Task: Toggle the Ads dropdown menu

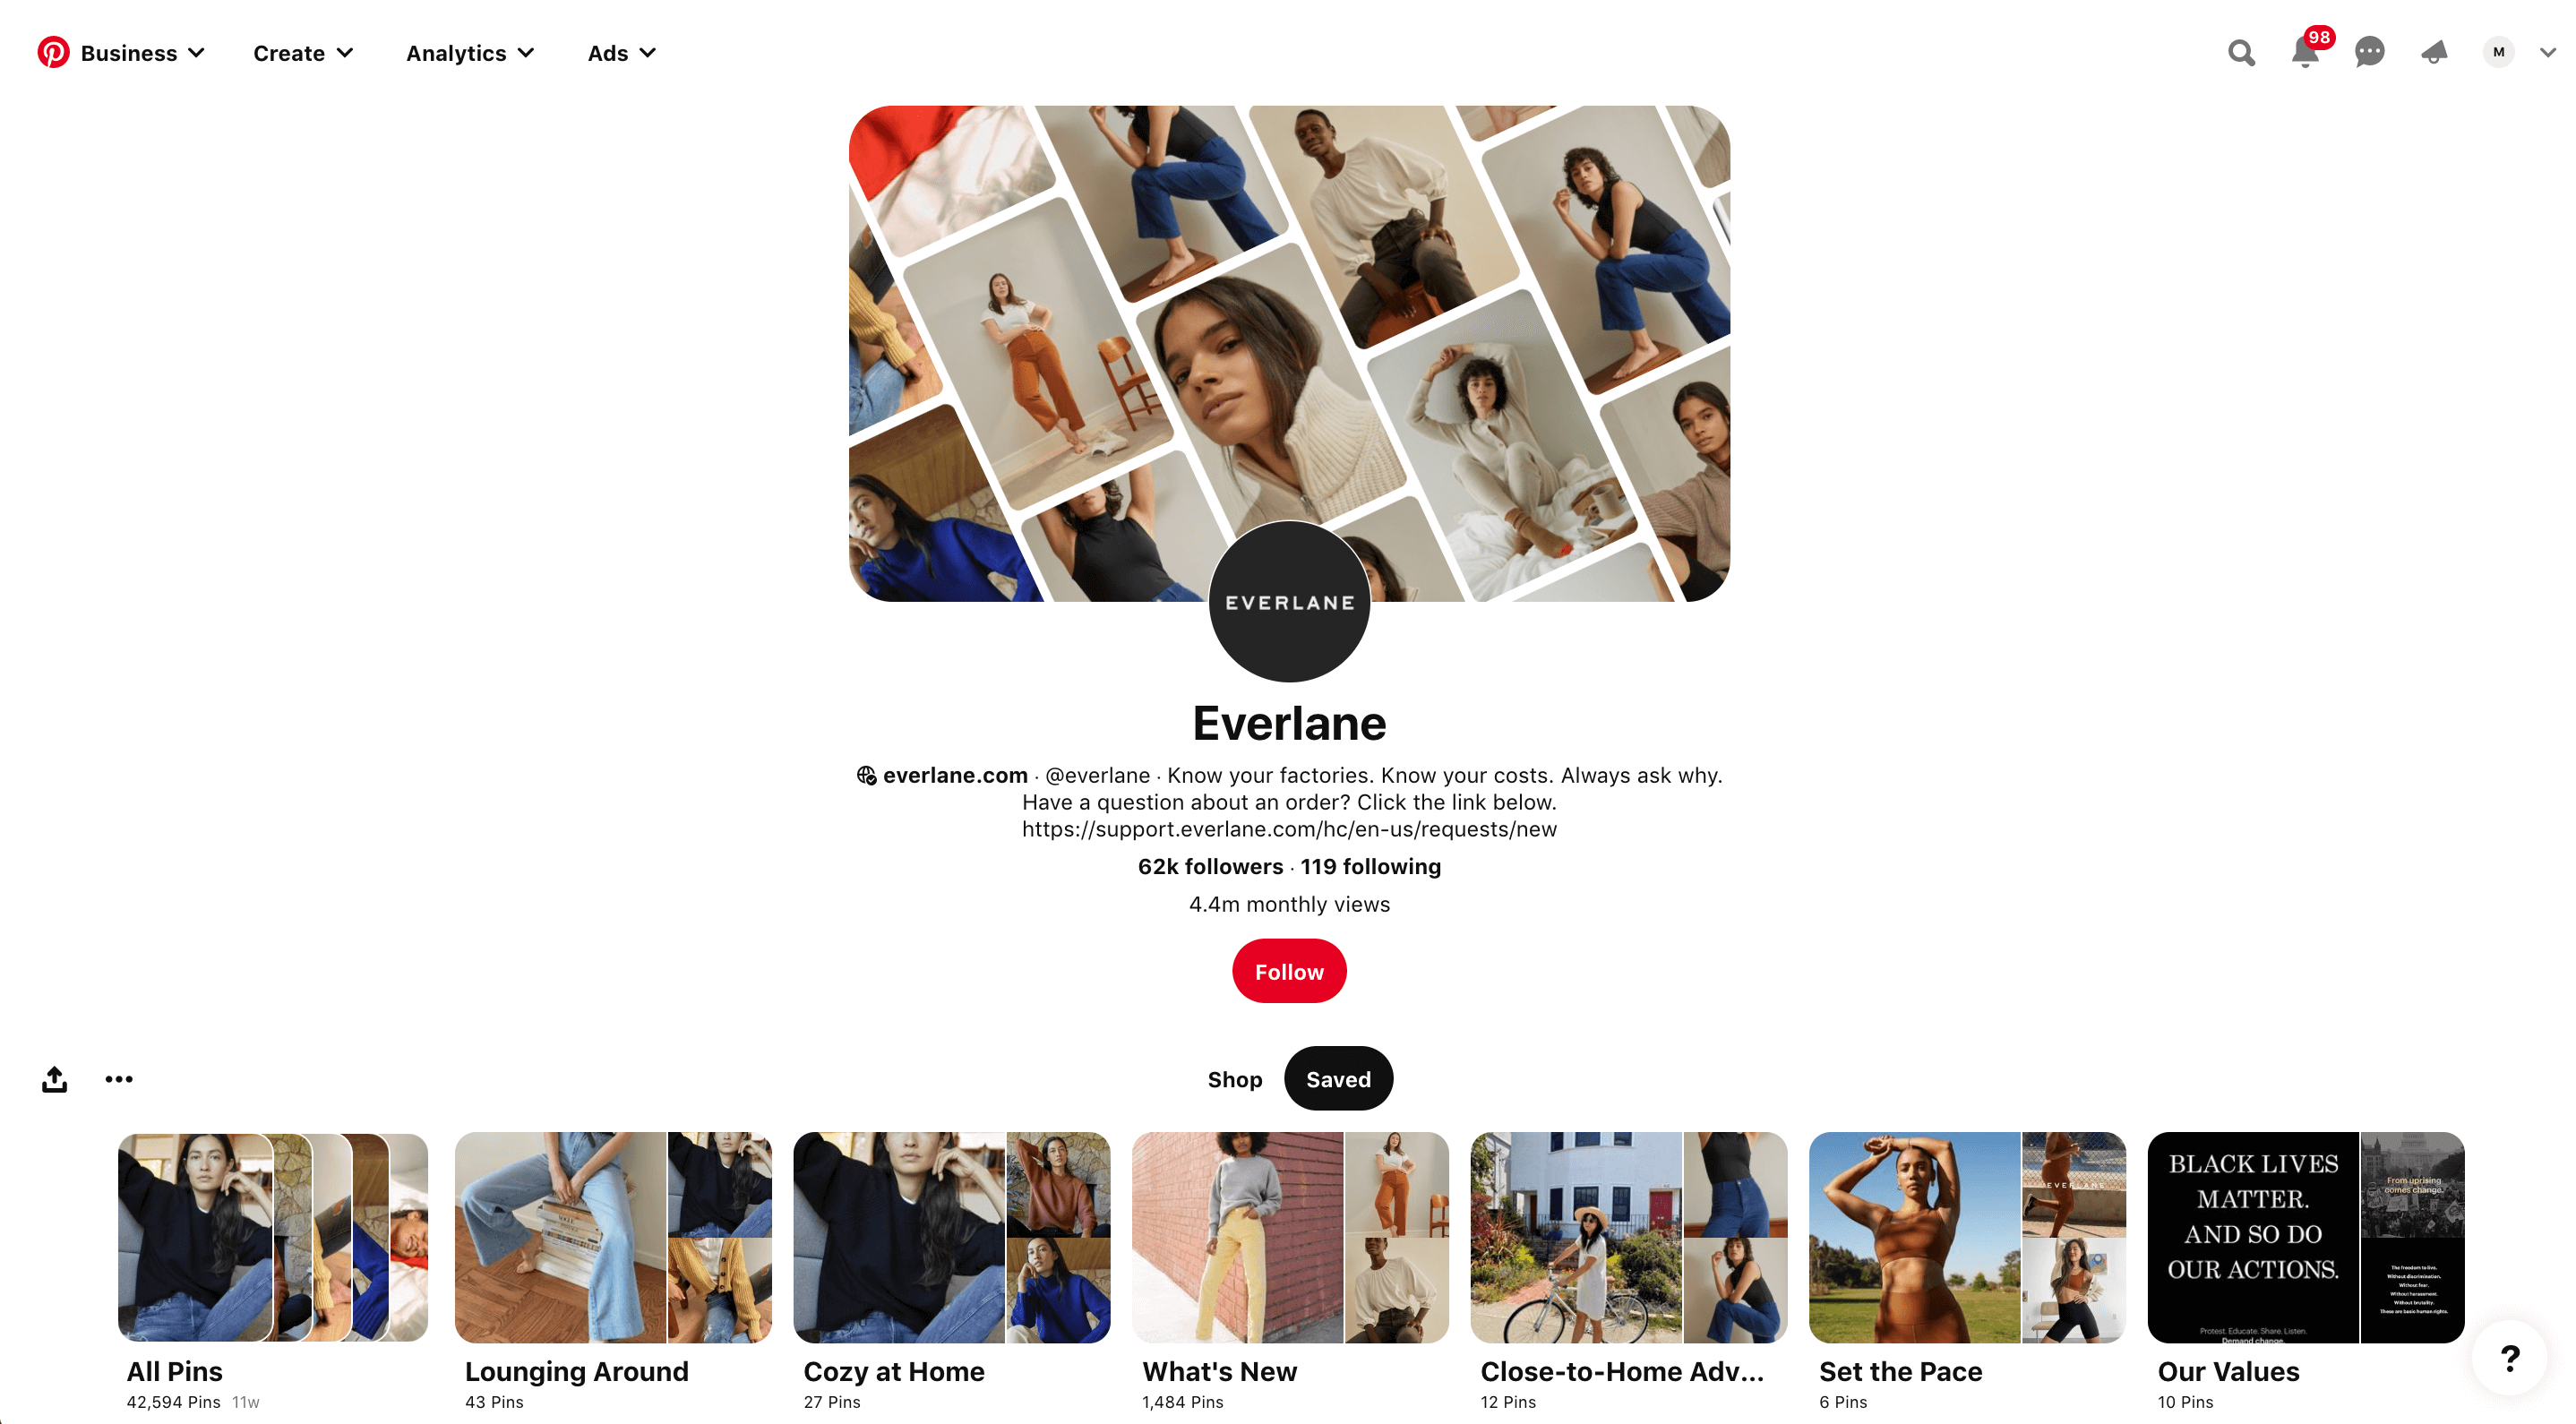Action: pos(621,53)
